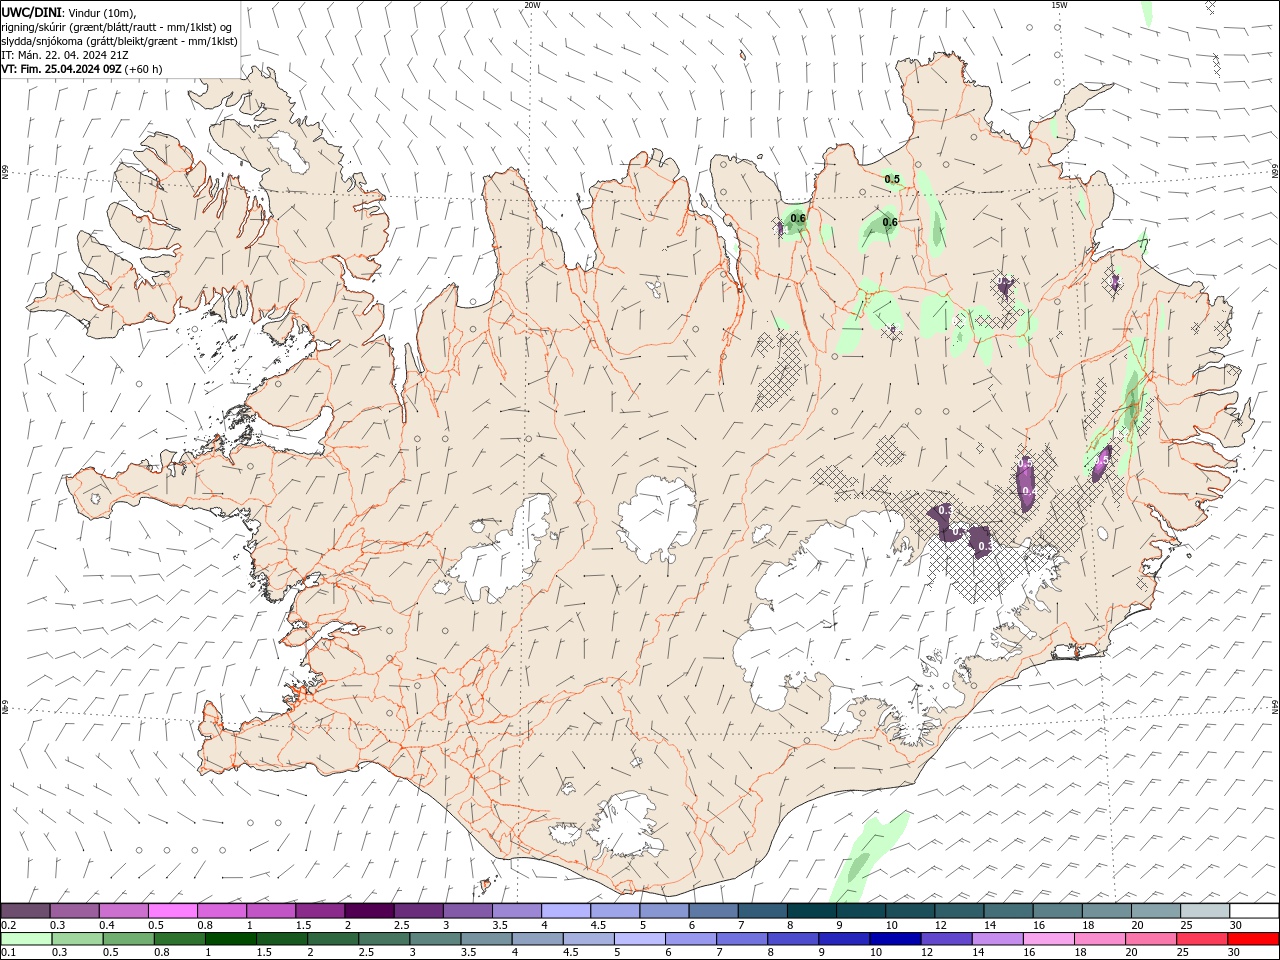This screenshot has height=960, width=1280.
Task: Choose the lower legend row swatch labeled 7
Action: tap(741, 939)
